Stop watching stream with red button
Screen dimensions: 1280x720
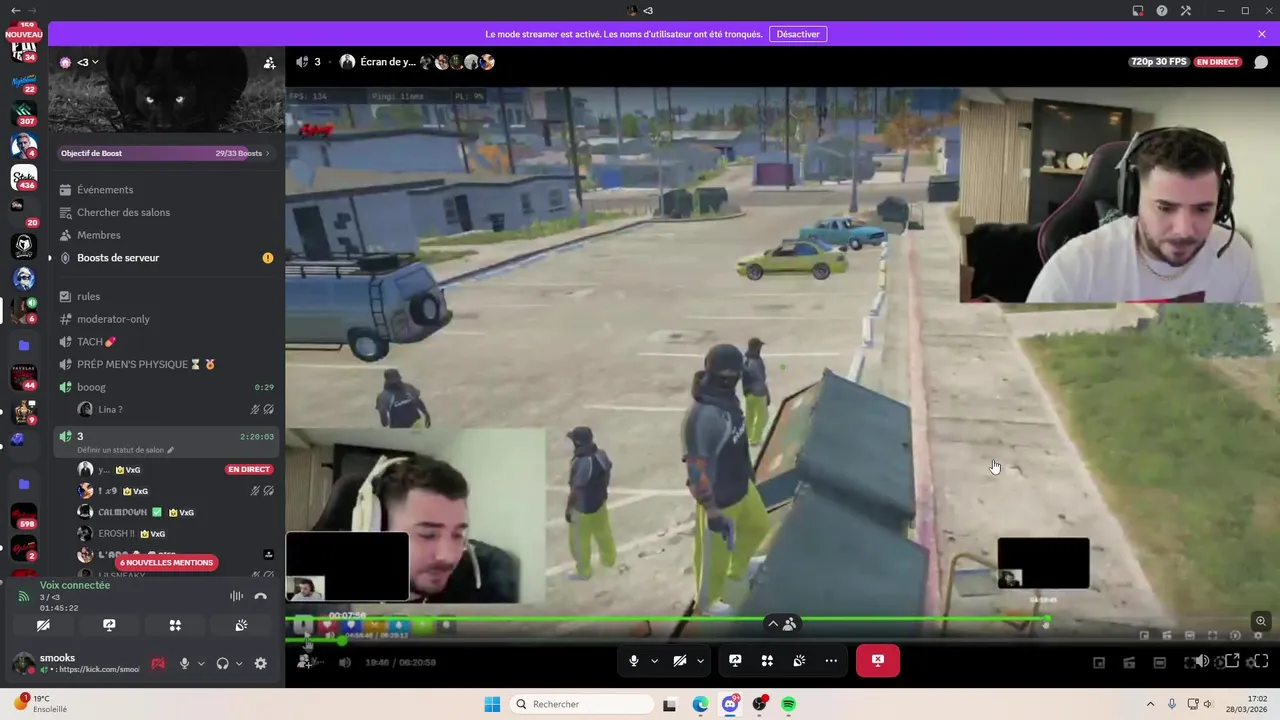pyautogui.click(x=878, y=660)
